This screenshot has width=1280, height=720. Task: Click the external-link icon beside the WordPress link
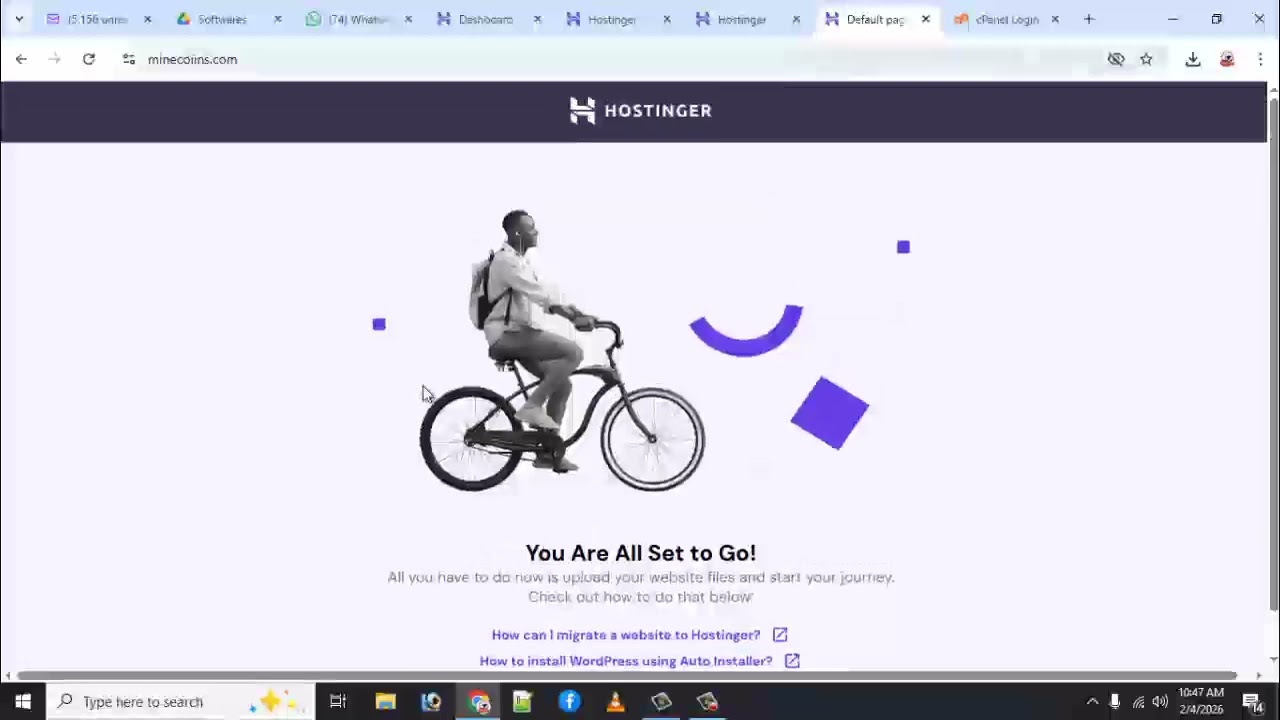coord(792,660)
